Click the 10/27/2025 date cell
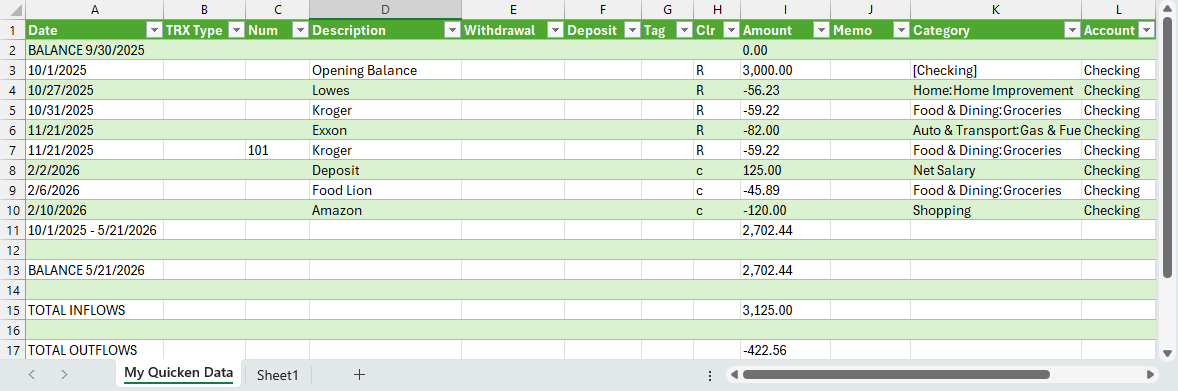 (94, 90)
